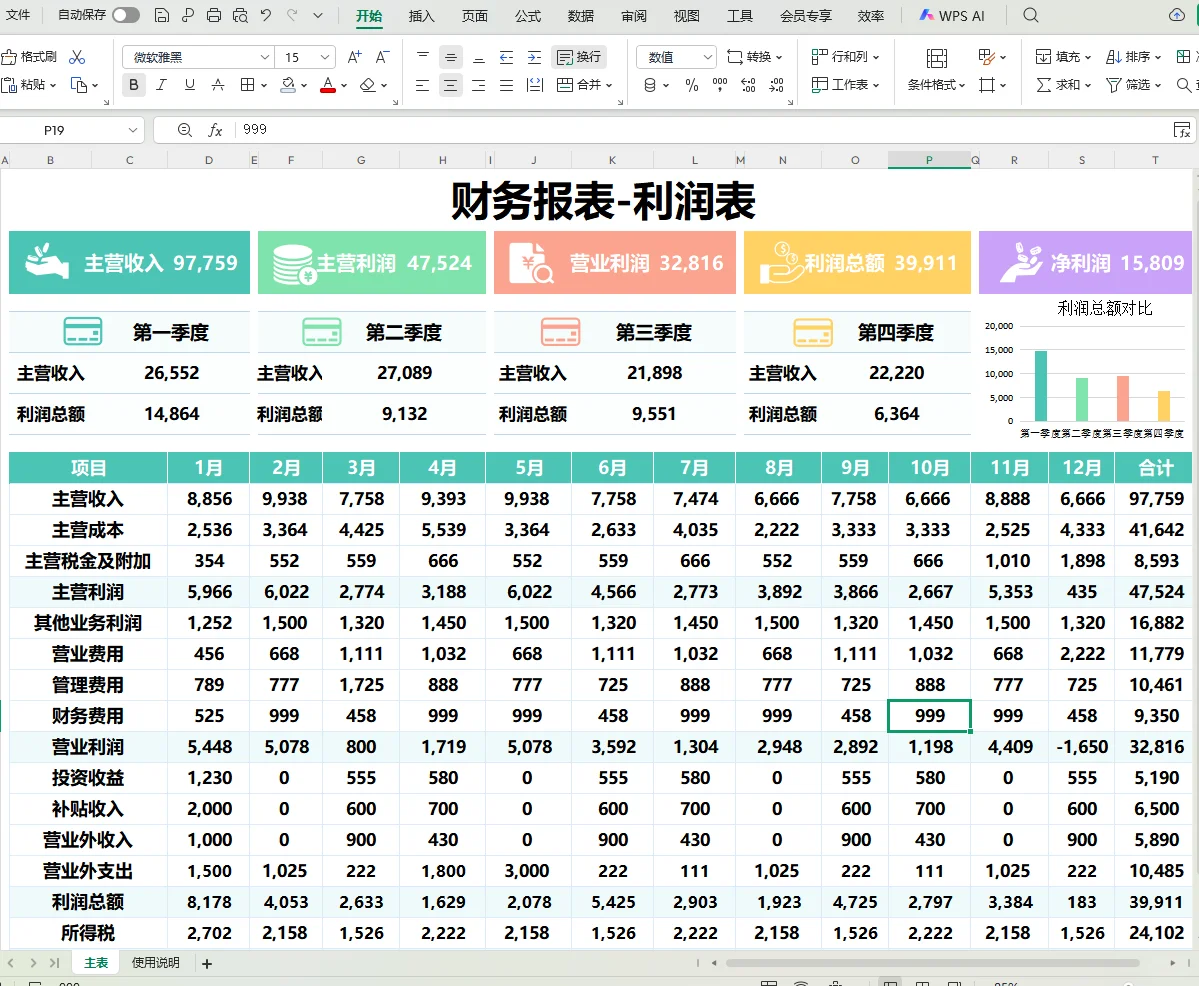Align text left icon
Screen dimensions: 1199x986
click(422, 85)
